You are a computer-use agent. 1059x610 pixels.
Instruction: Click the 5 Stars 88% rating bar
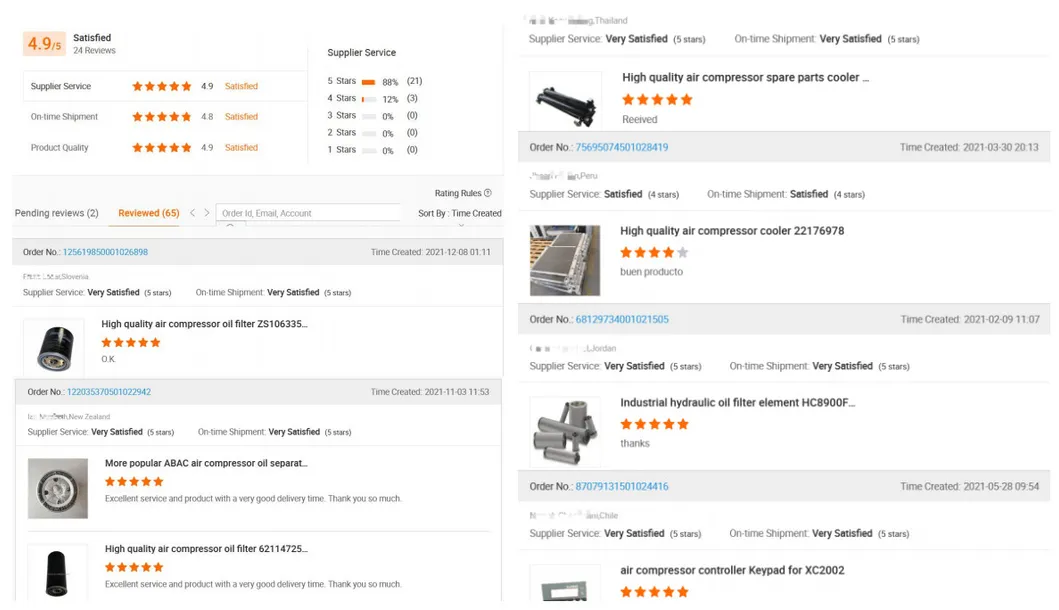tap(368, 82)
